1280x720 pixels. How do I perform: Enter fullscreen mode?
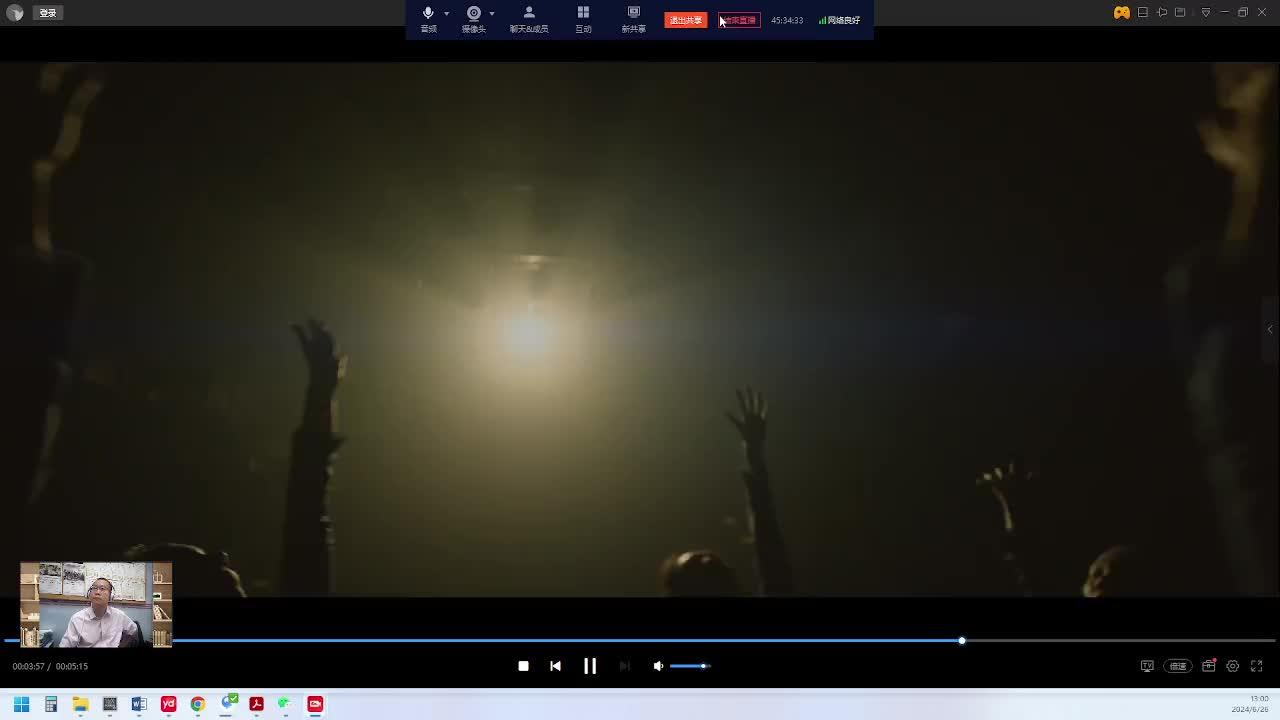pyautogui.click(x=1257, y=666)
